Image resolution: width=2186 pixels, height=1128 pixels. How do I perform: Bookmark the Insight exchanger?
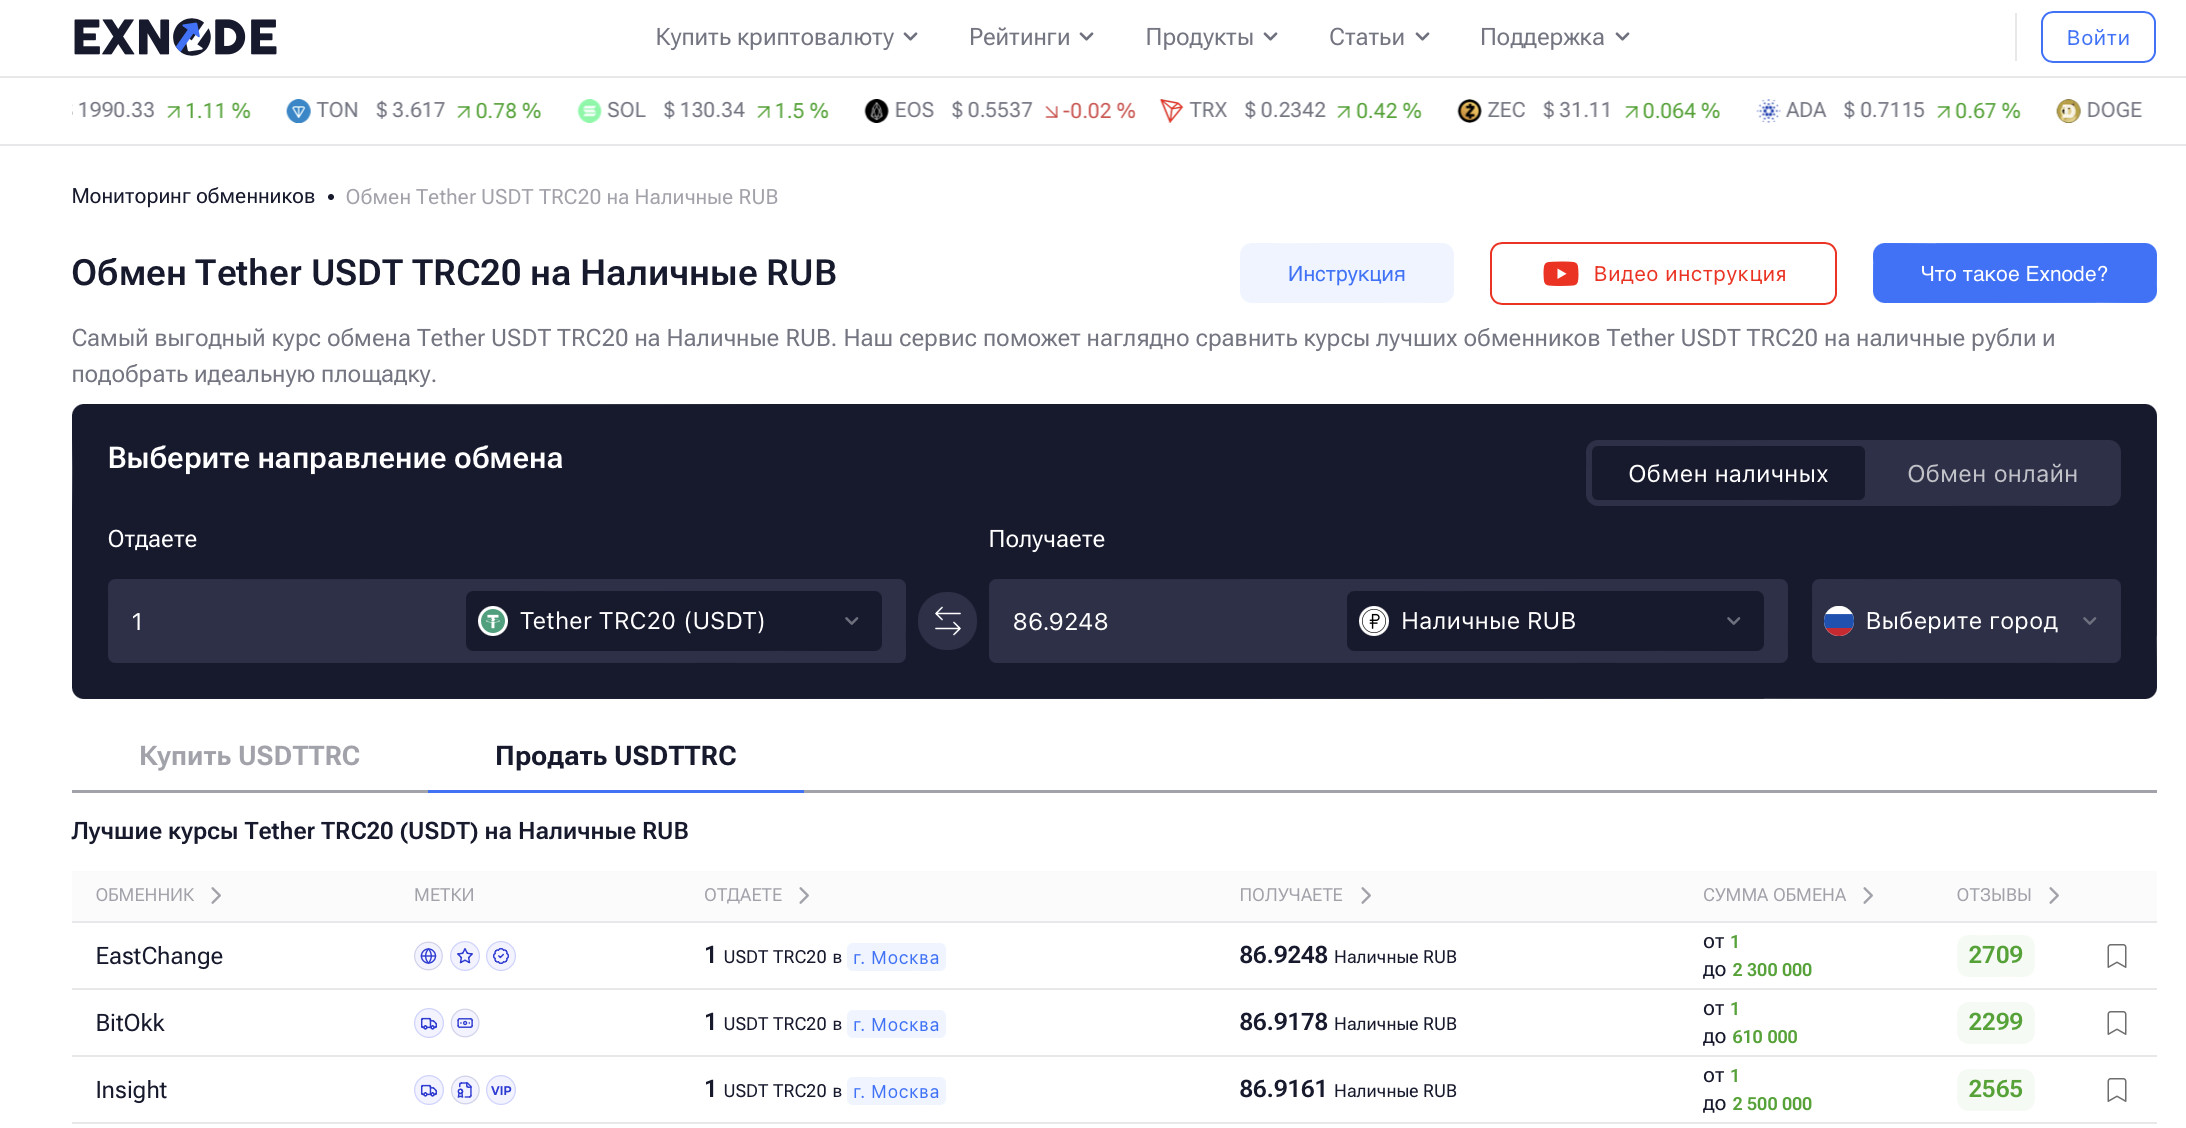2116,1090
